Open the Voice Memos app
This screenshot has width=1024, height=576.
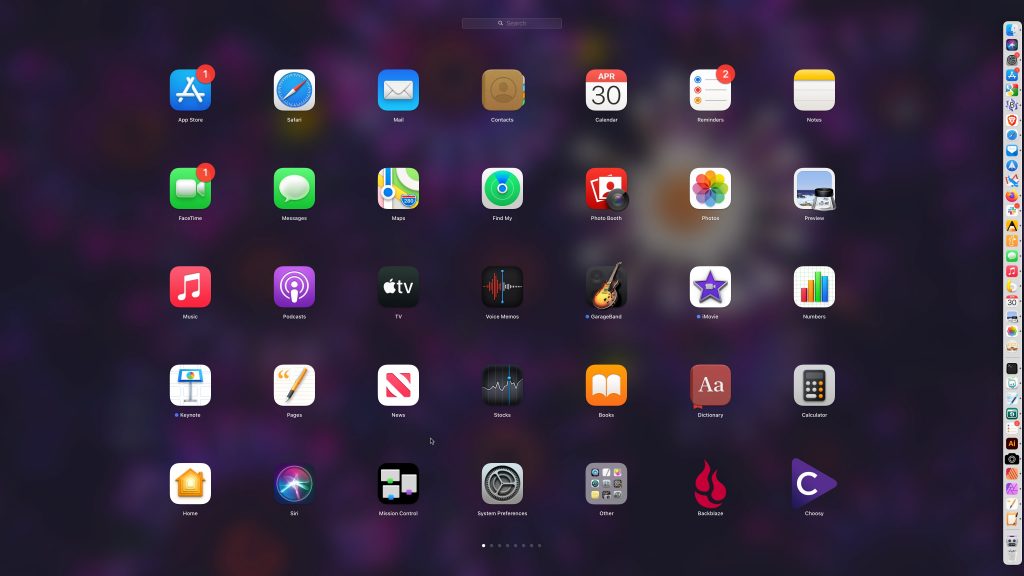[x=502, y=287]
